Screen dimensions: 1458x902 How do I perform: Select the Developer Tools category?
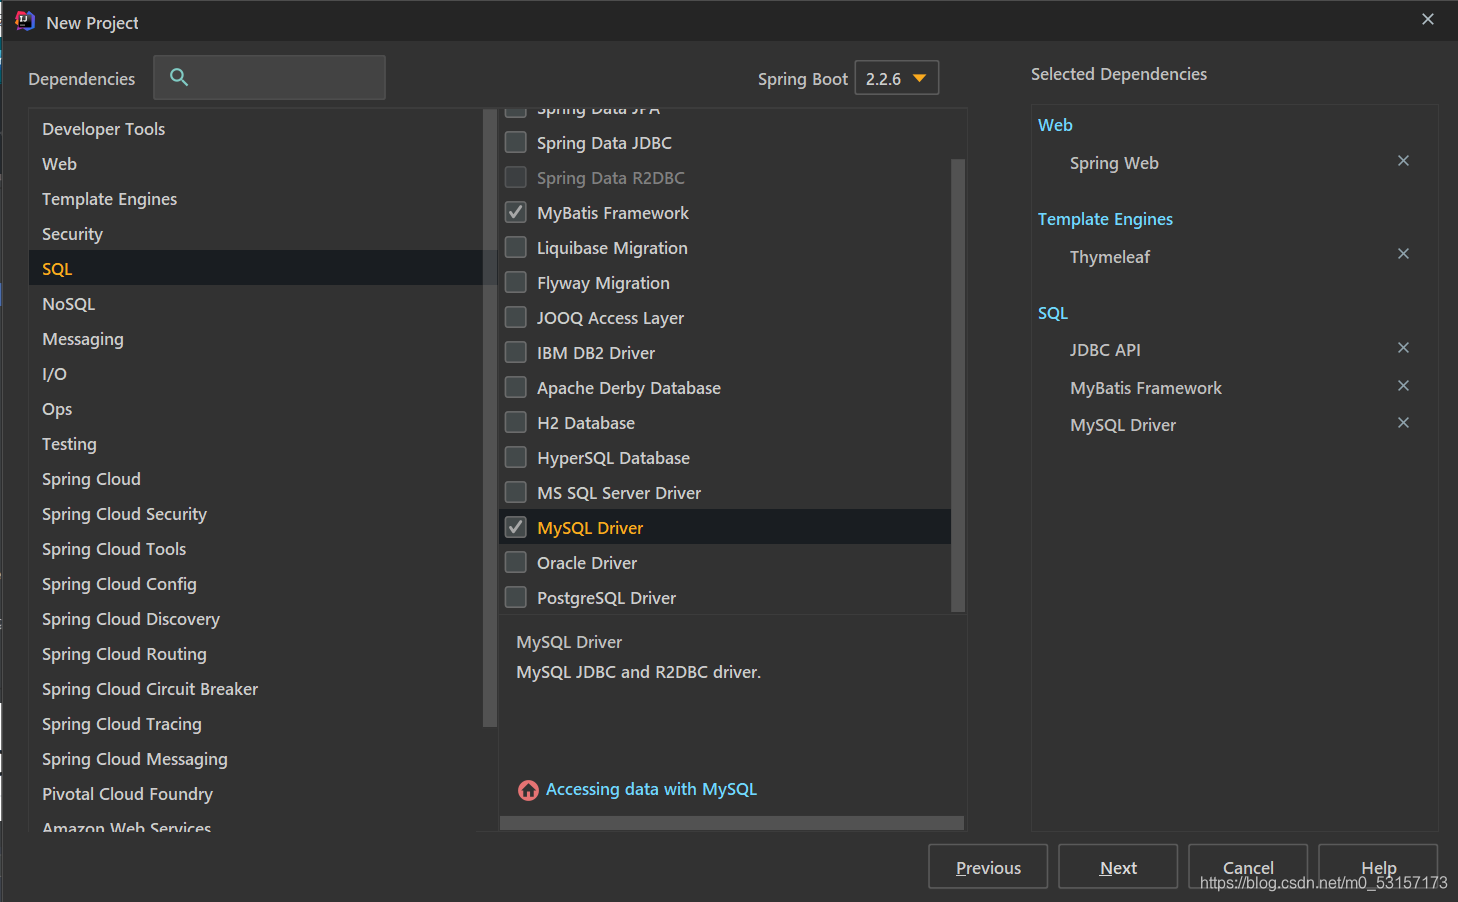coord(256,129)
